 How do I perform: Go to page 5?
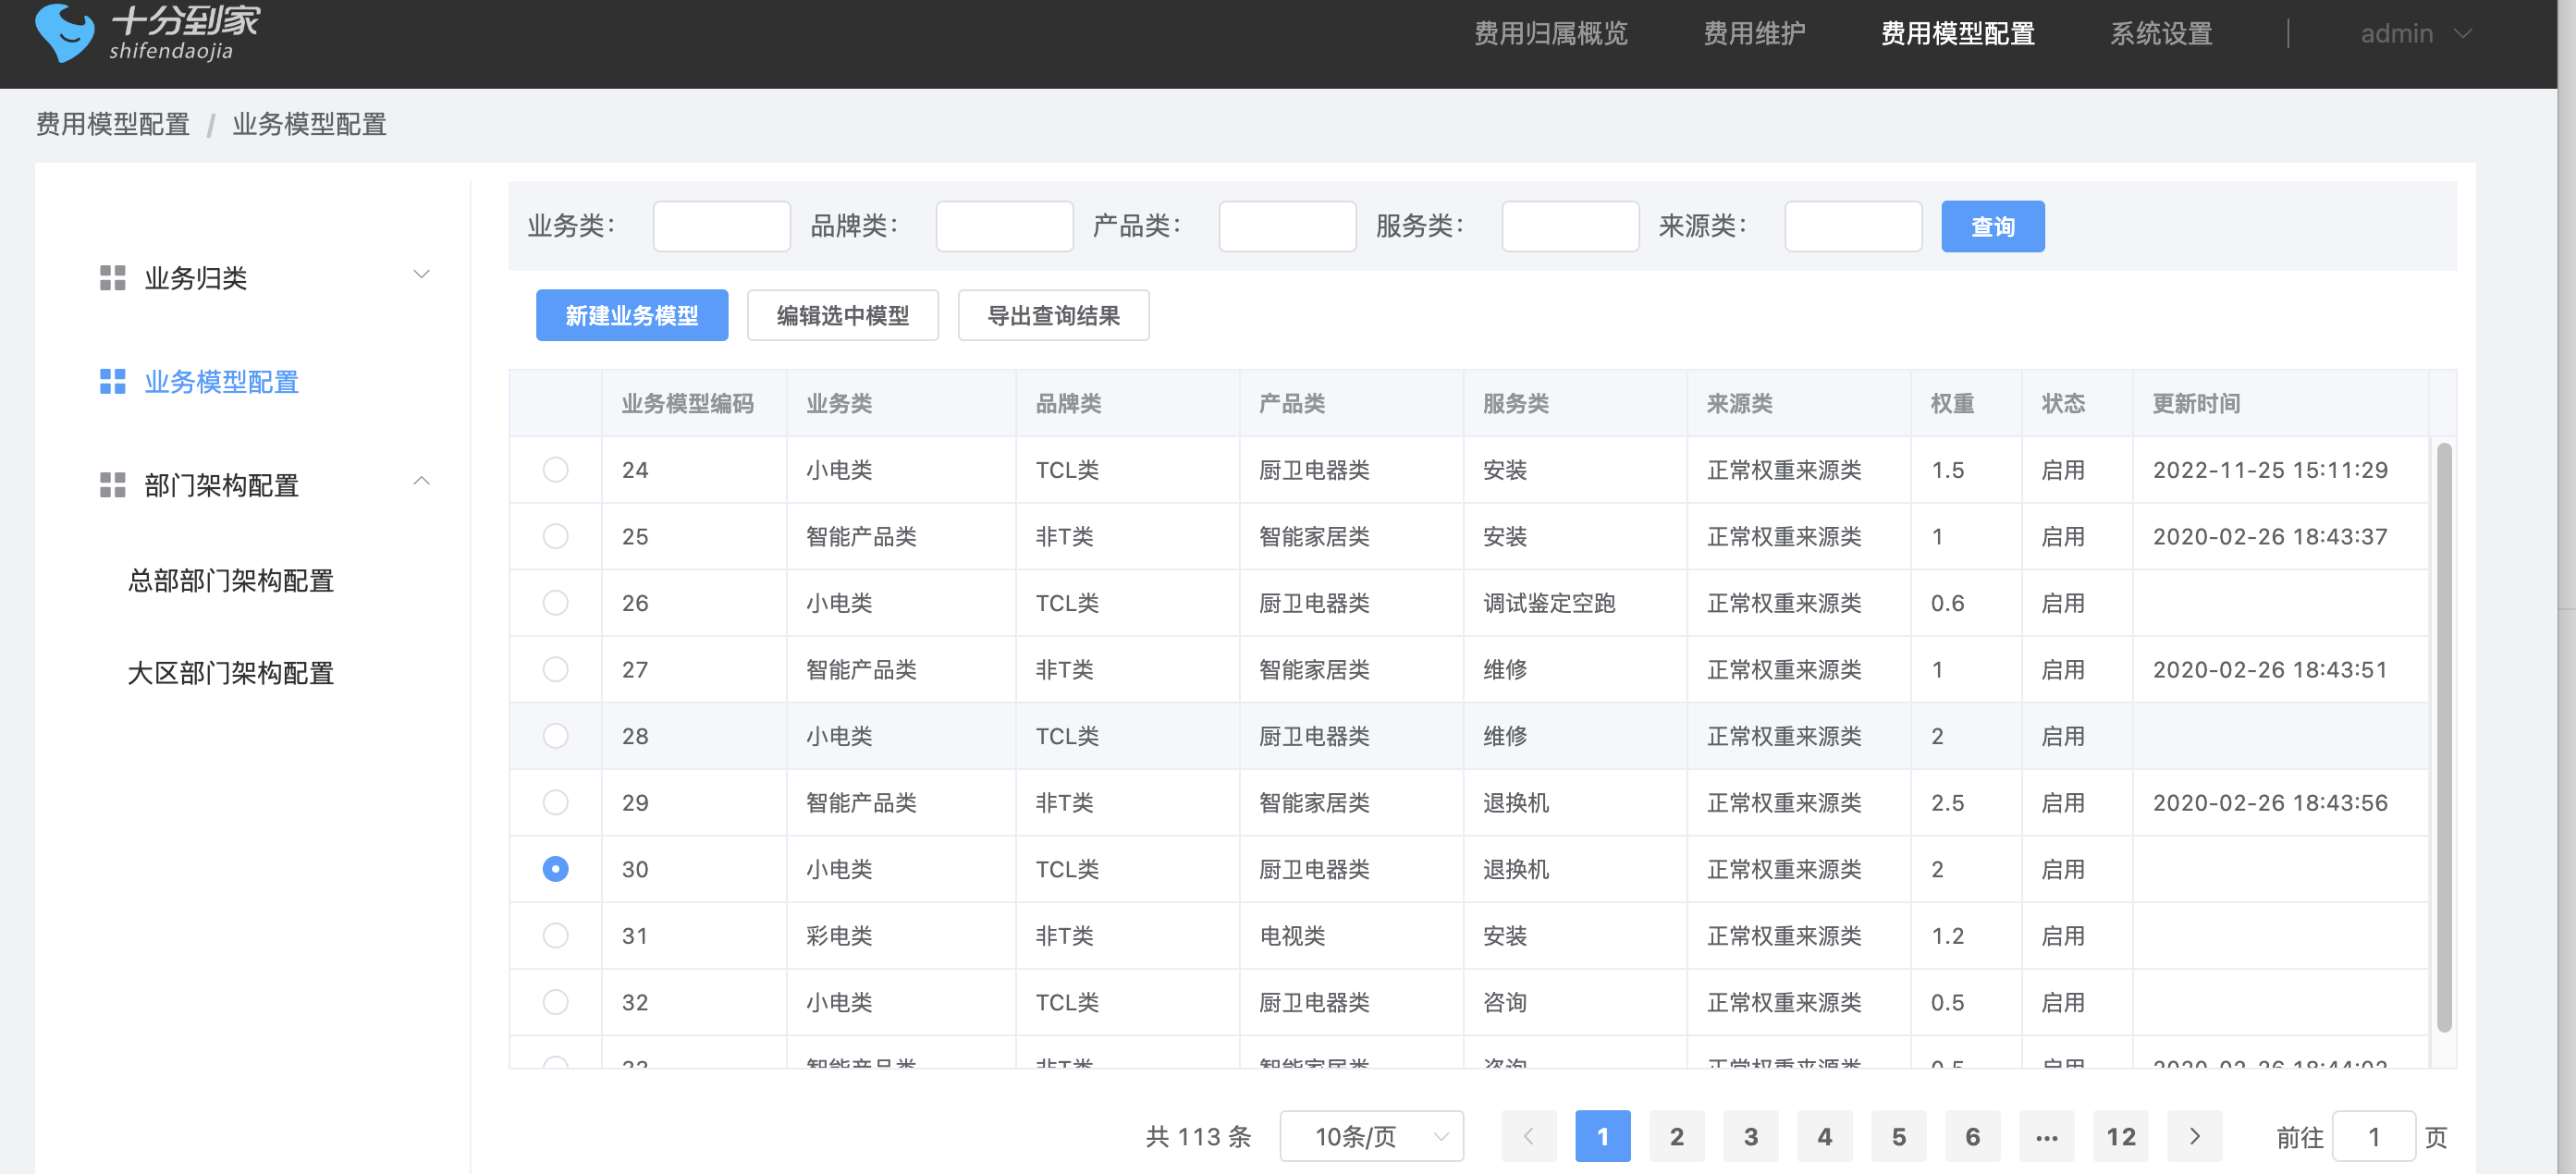tap(1898, 1135)
